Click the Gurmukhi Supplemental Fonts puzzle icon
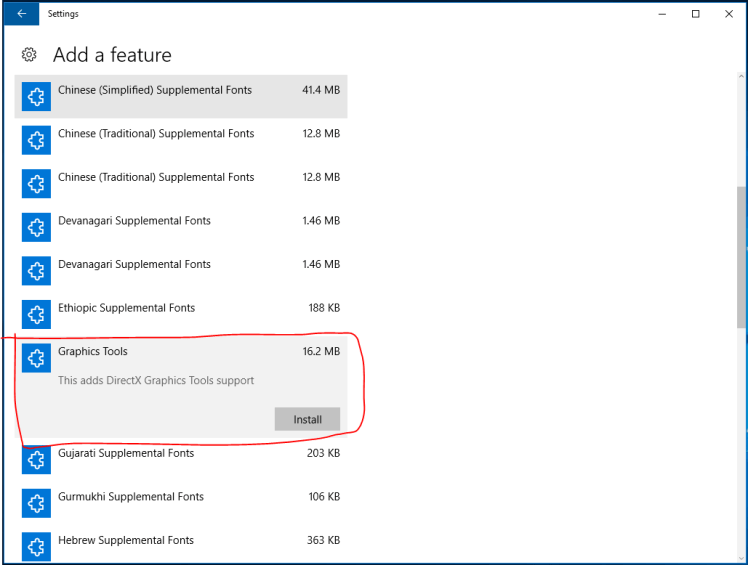This screenshot has width=748, height=565. 37,503
